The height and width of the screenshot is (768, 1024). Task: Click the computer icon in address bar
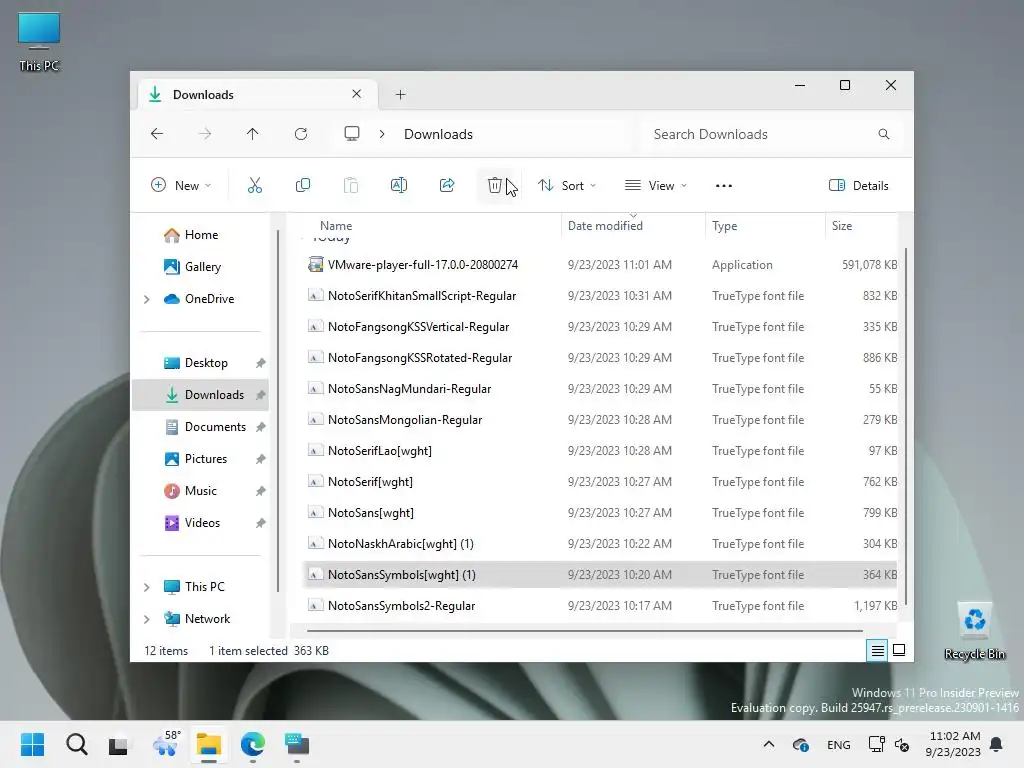[x=352, y=134]
